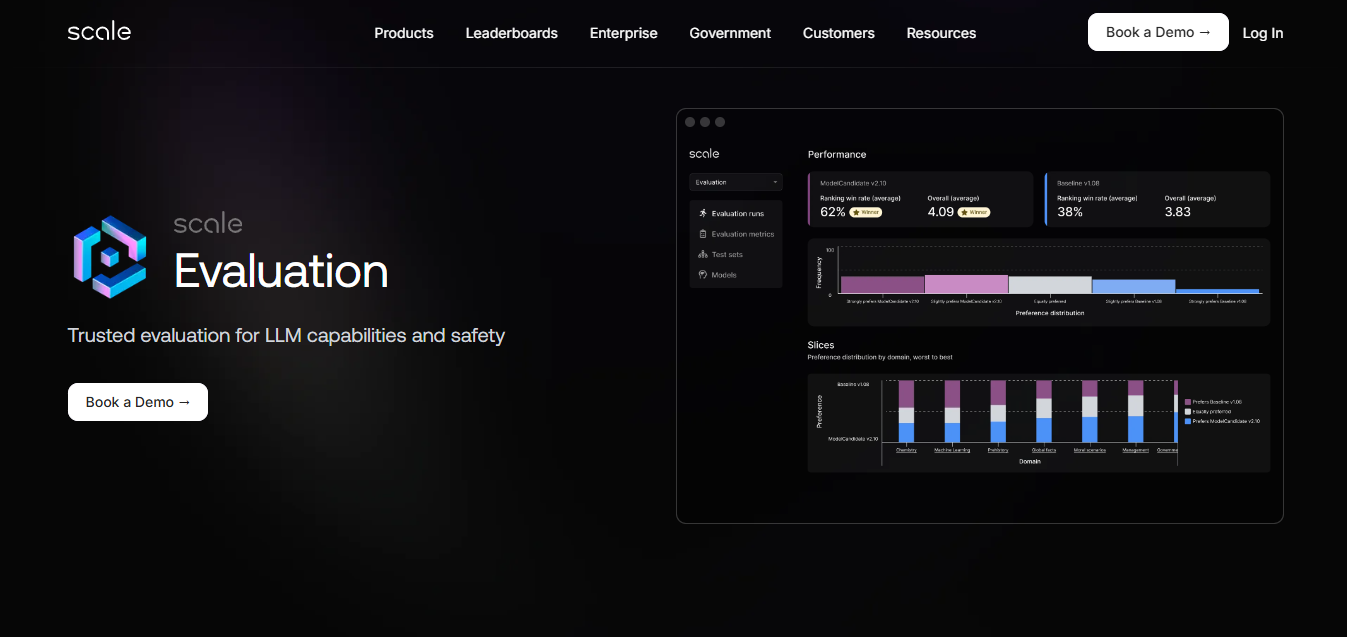Click the 3.83 overall average value
Viewport: 1347px width, 637px height.
pos(1178,212)
